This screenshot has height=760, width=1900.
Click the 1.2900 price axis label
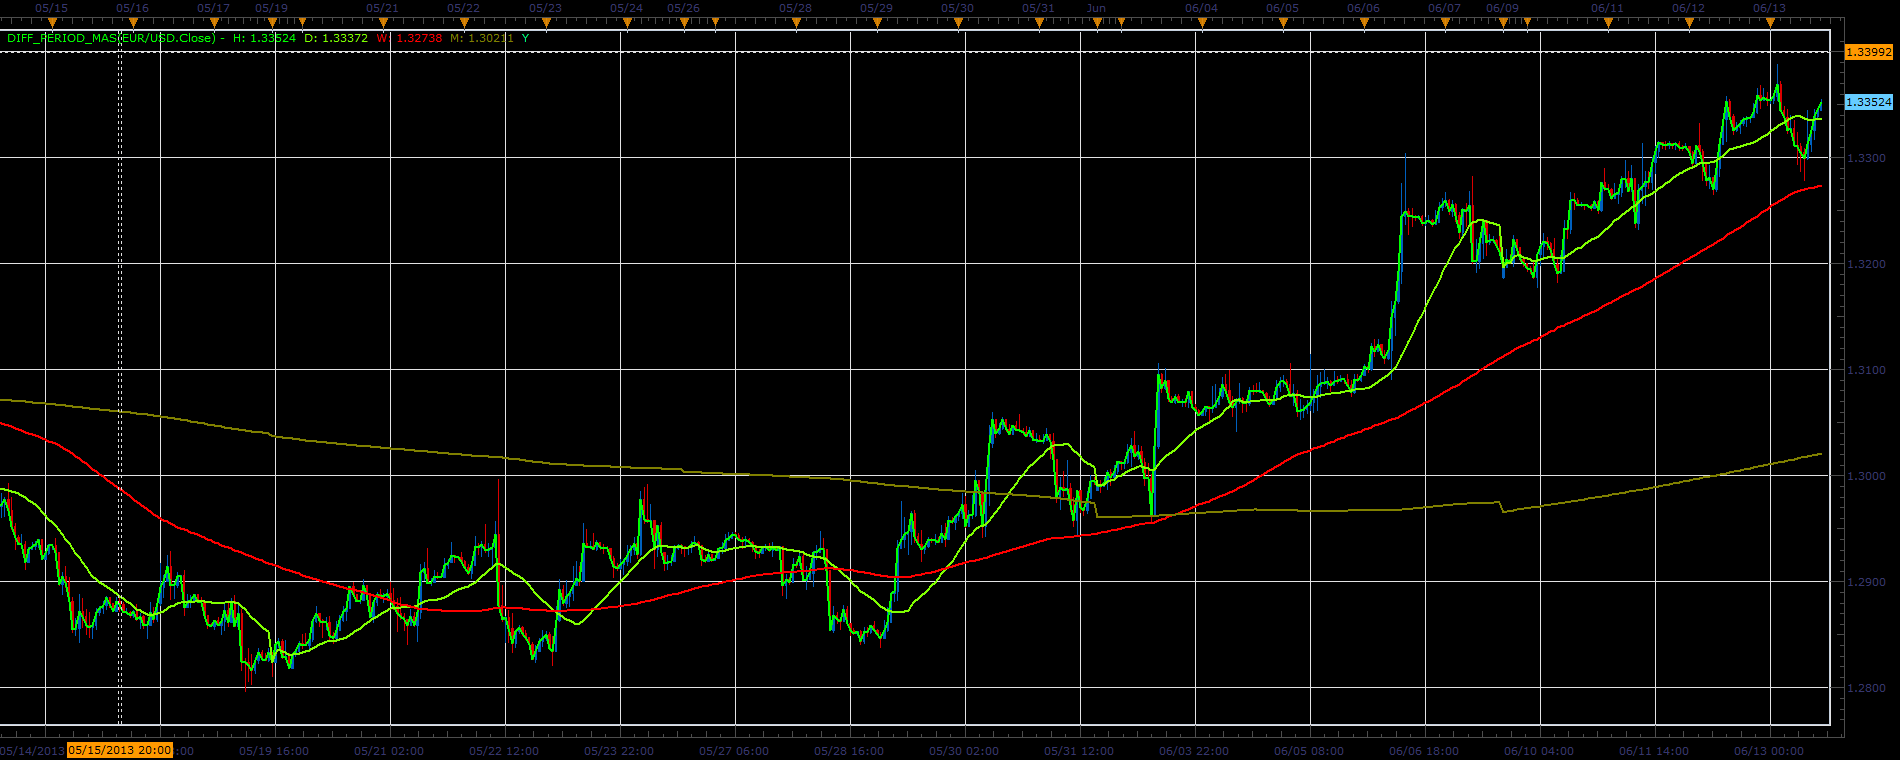(x=1867, y=582)
